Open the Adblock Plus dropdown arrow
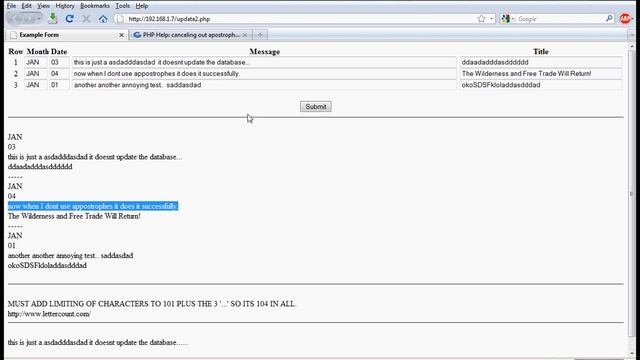Screen dimensions: 640x360 tap(632, 19)
